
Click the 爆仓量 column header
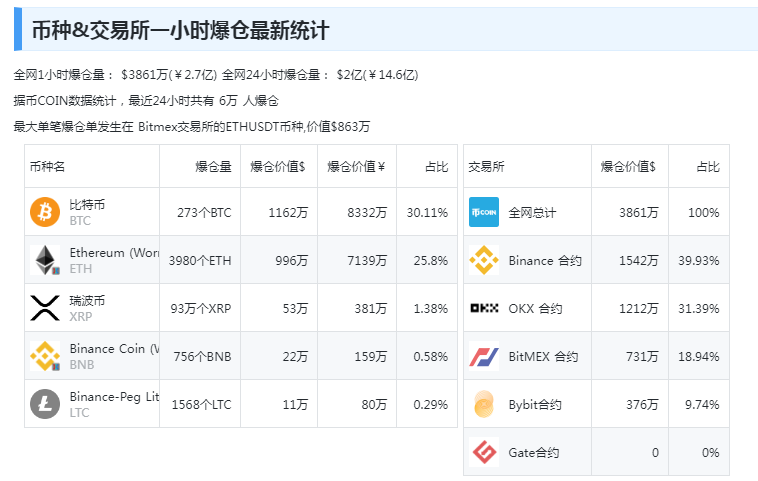[213, 167]
